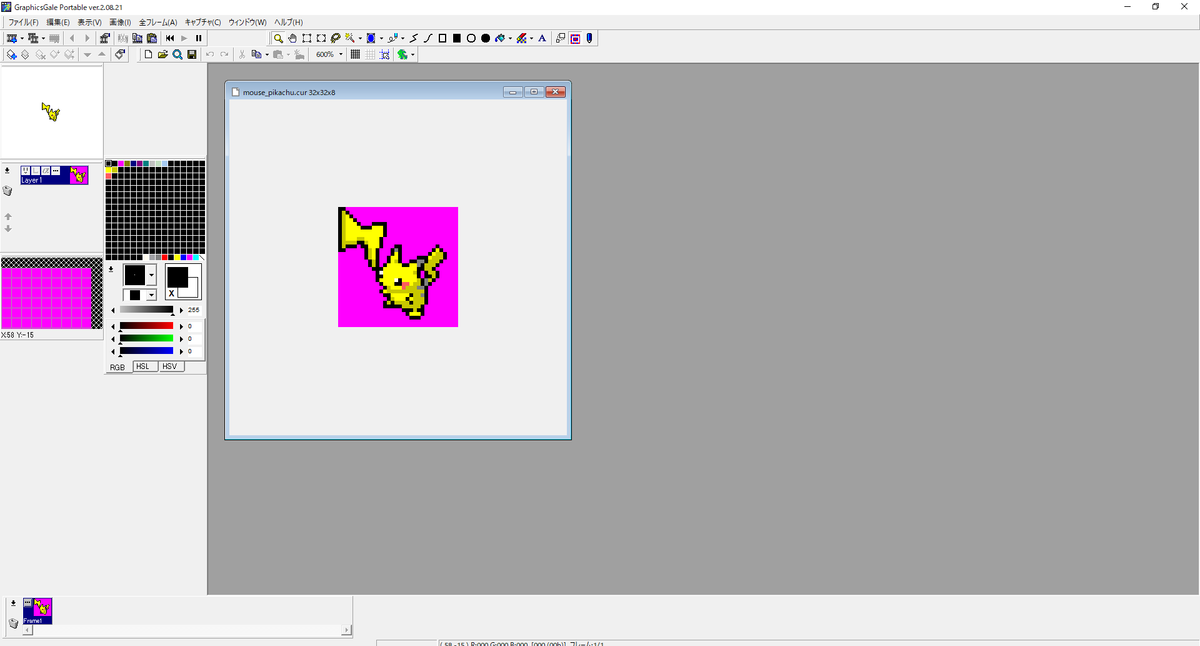Select the filled ellipse drawing tool

click(485, 38)
